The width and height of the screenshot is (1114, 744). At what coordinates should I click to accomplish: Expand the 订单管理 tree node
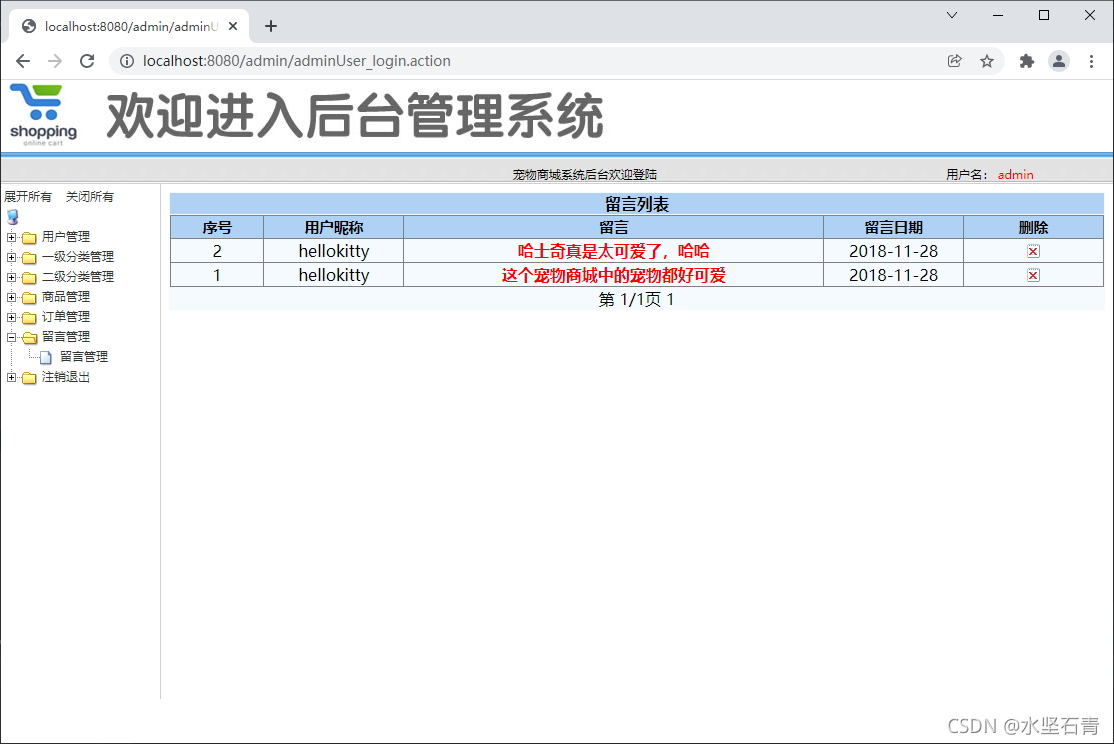click(11, 317)
